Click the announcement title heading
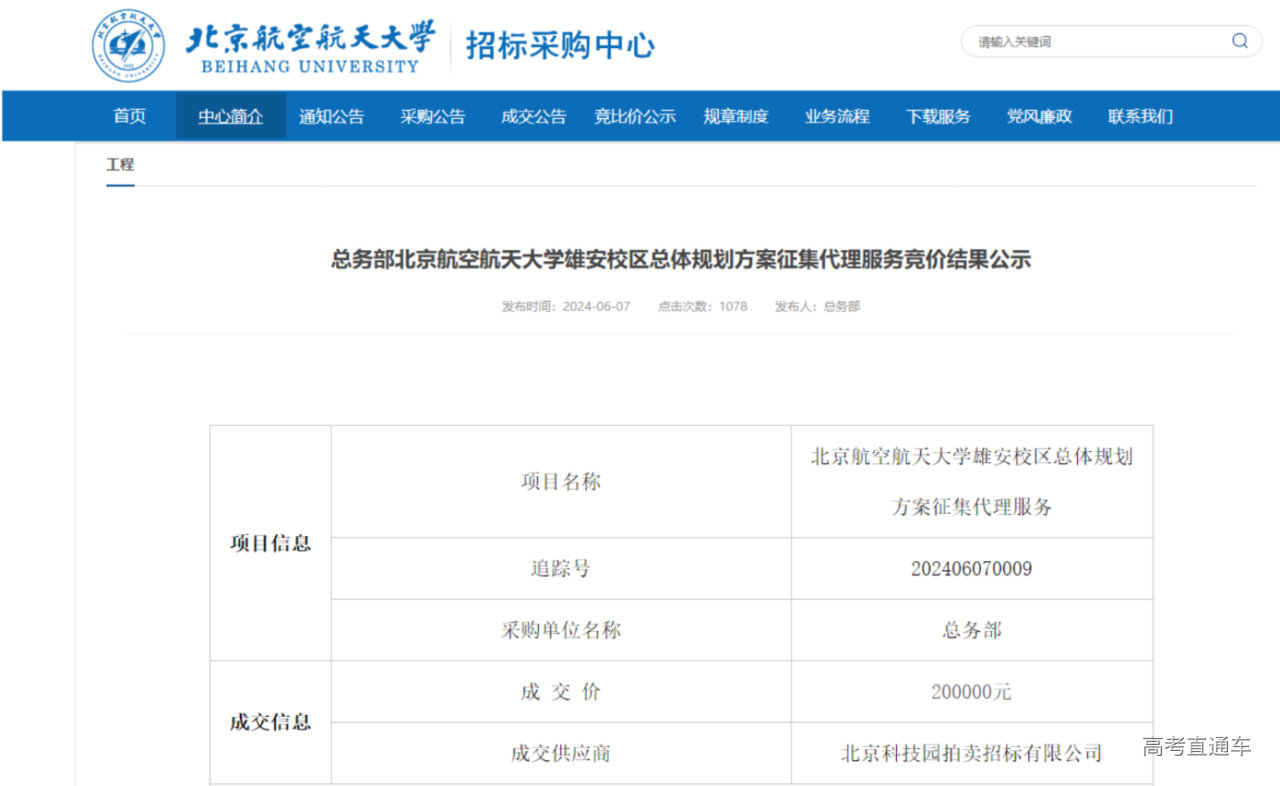1280x786 pixels. (680, 260)
